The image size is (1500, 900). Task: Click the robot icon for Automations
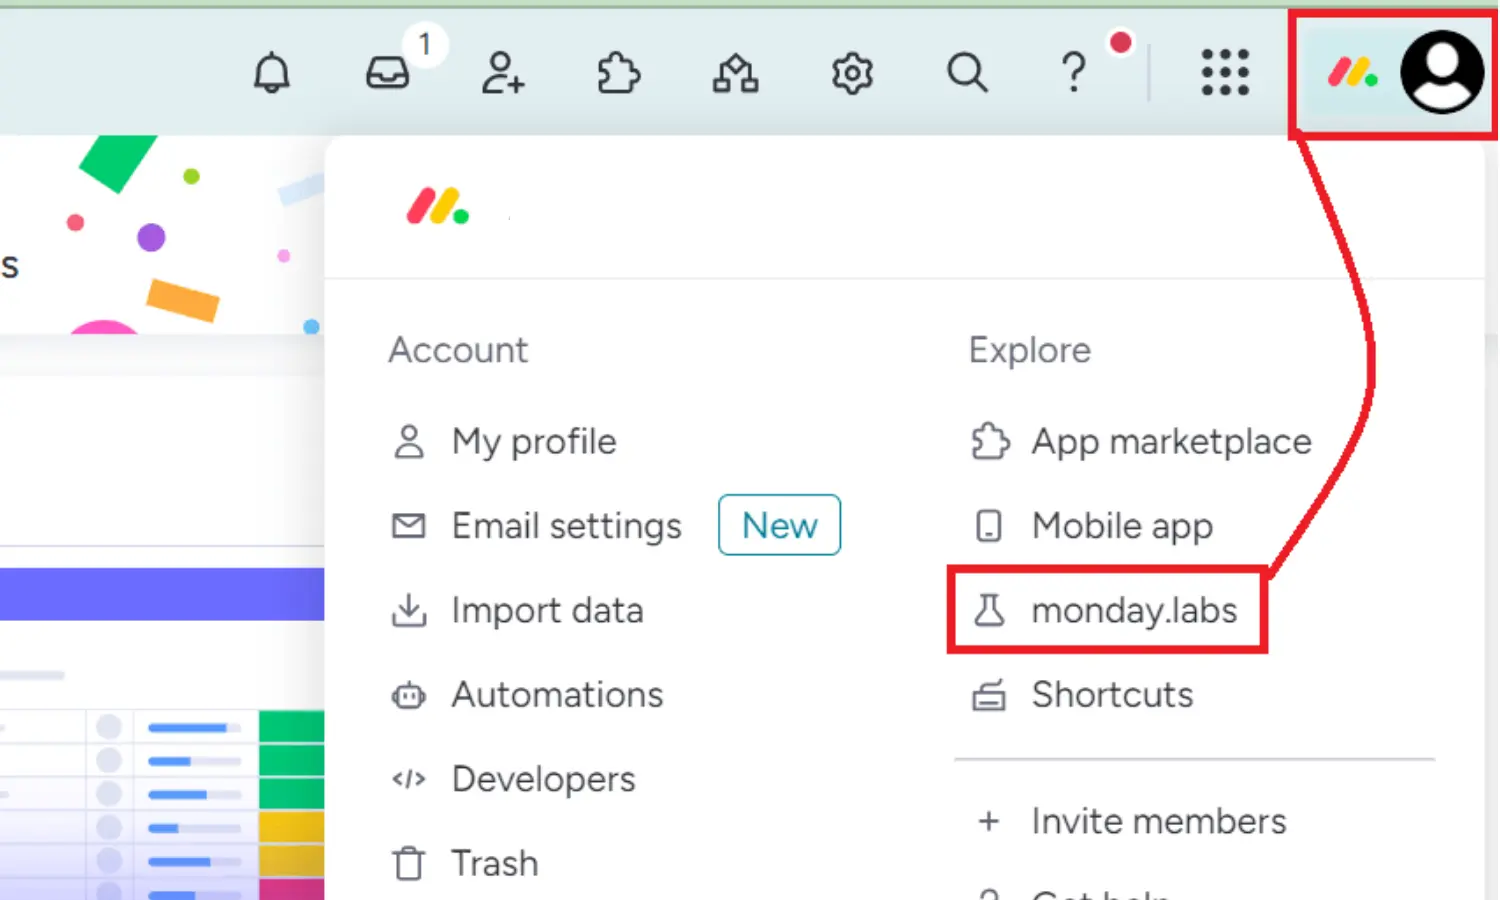pos(408,694)
